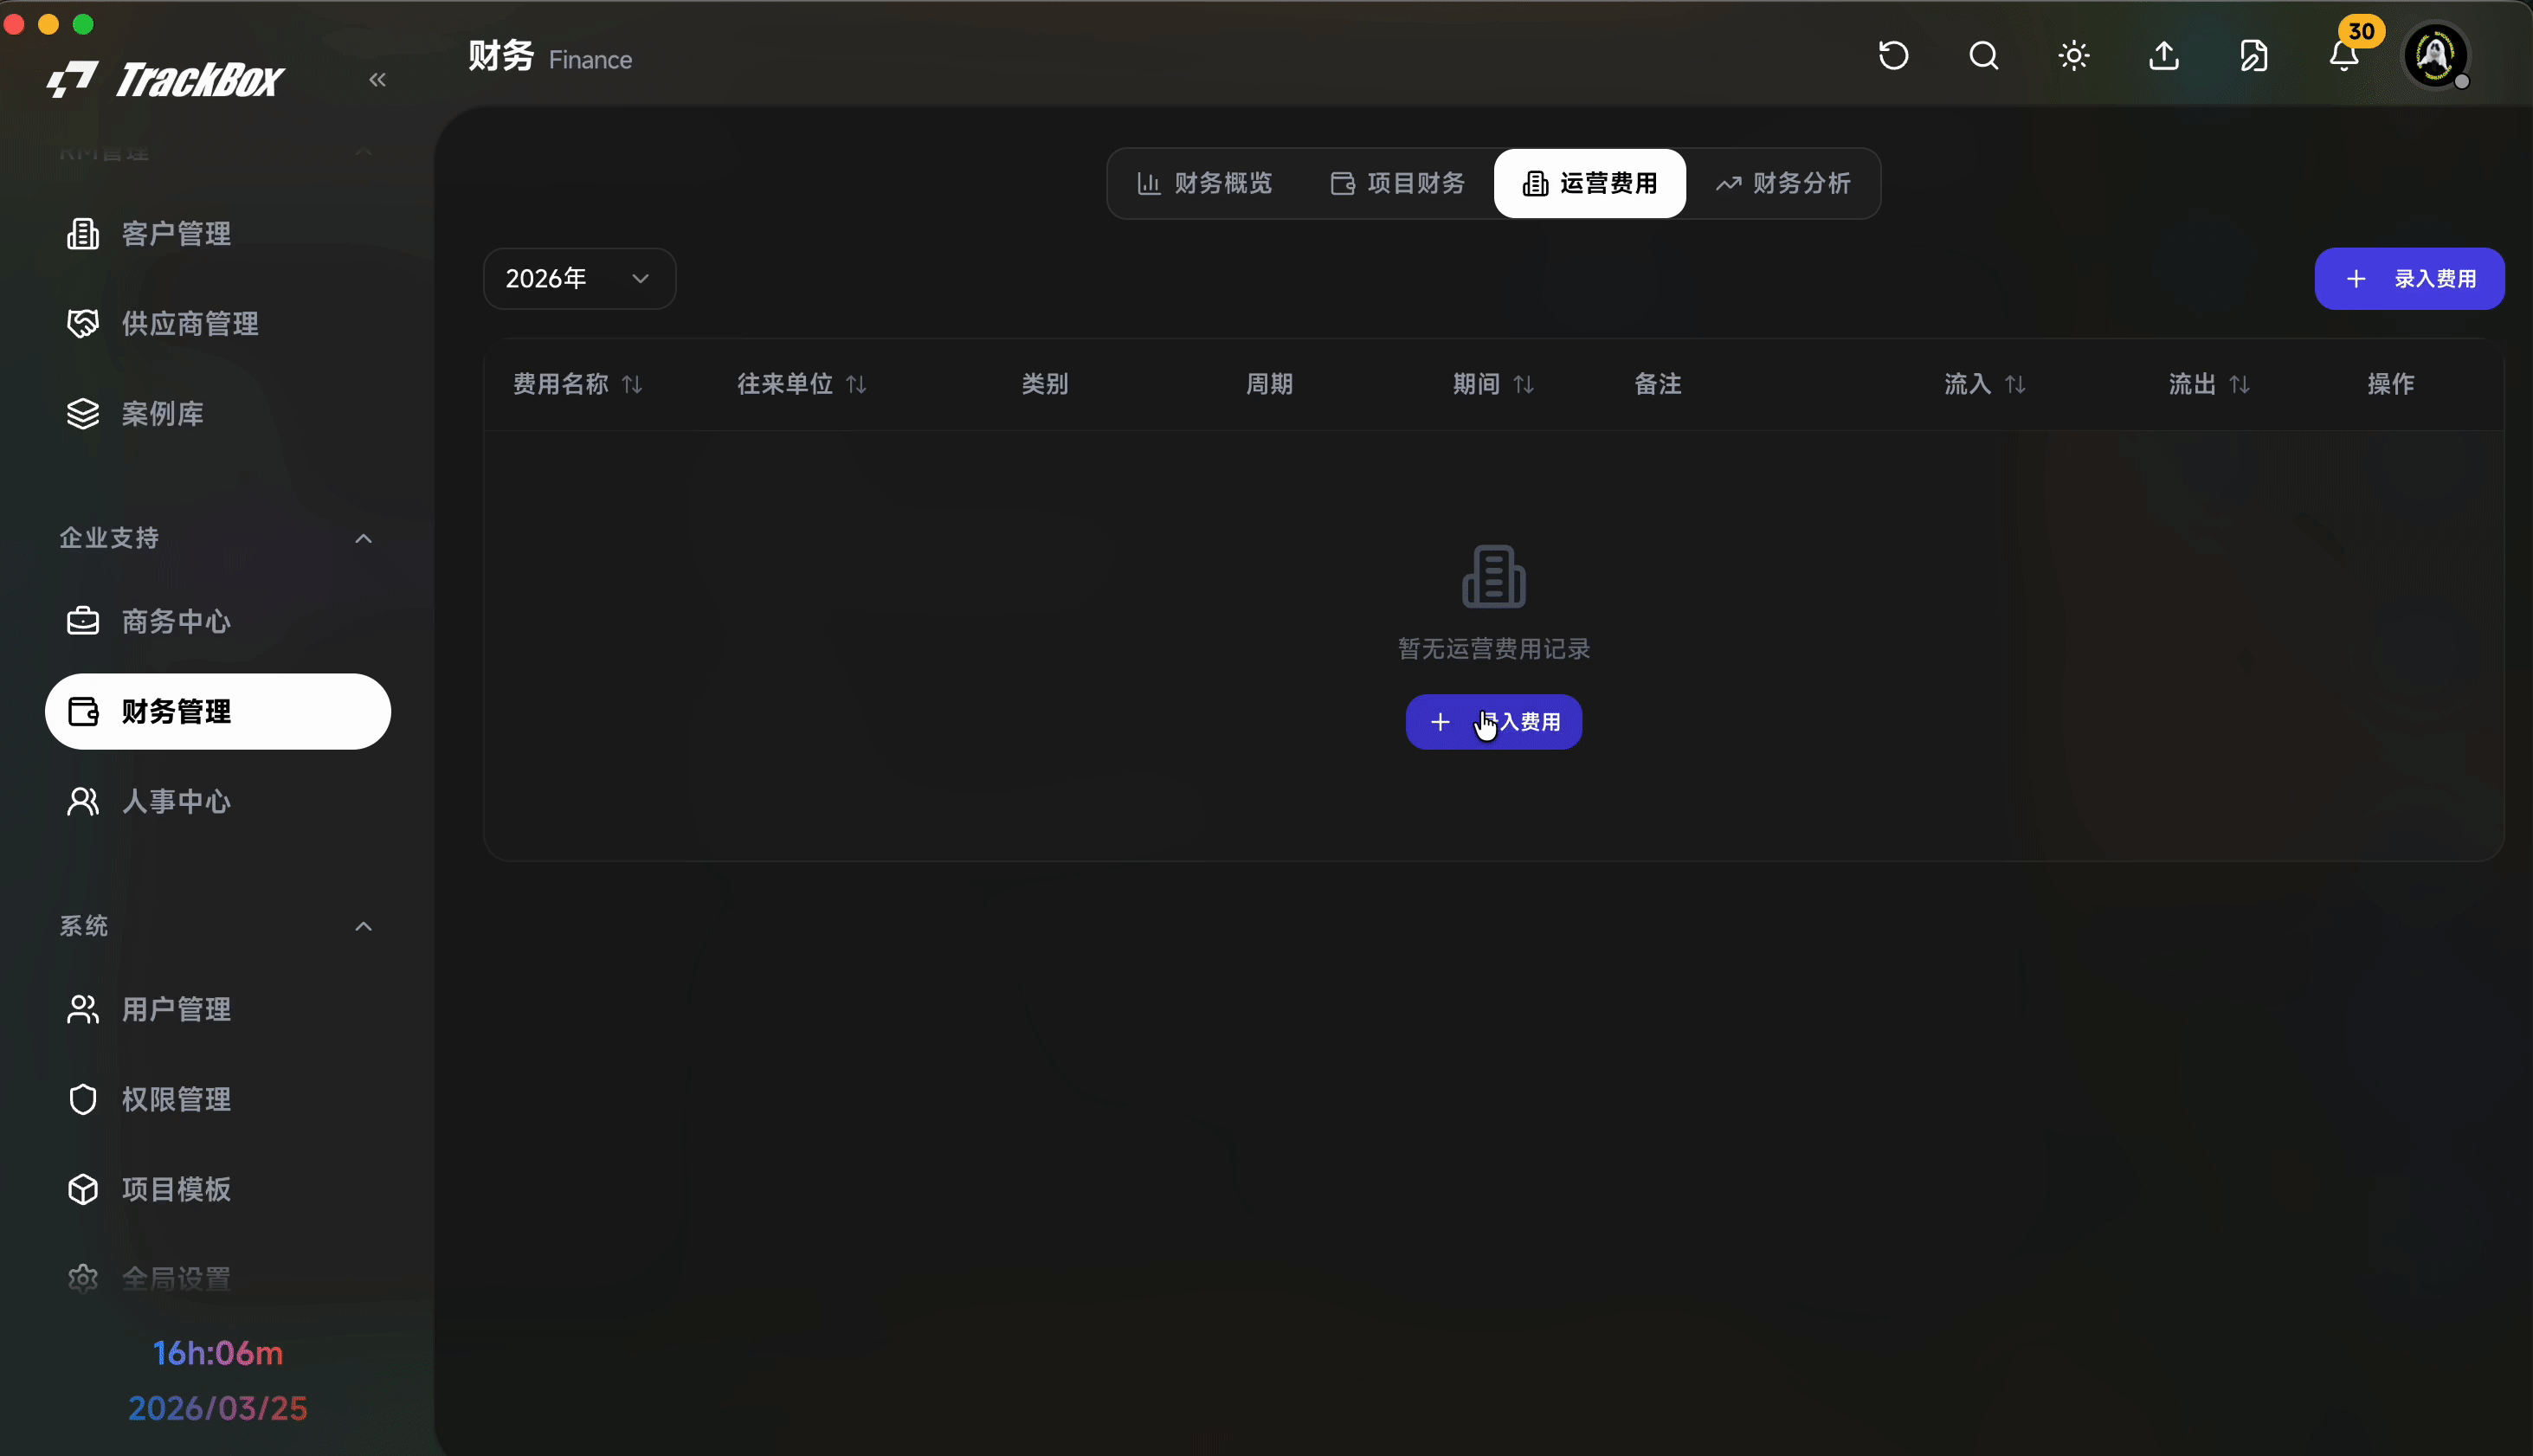Click the 企业支持 section label
The image size is (2533, 1456).
[109, 539]
